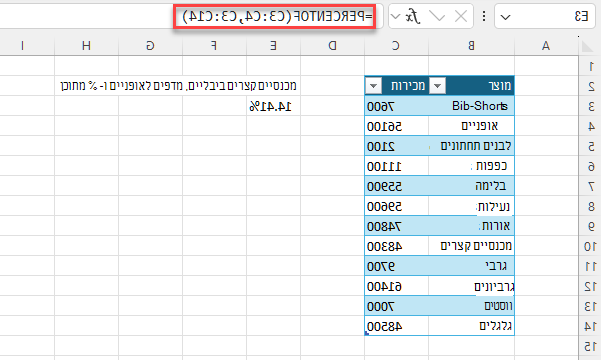Click the Cancel X icon in formula bar
601x360 pixels.
pyautogui.click(x=460, y=16)
